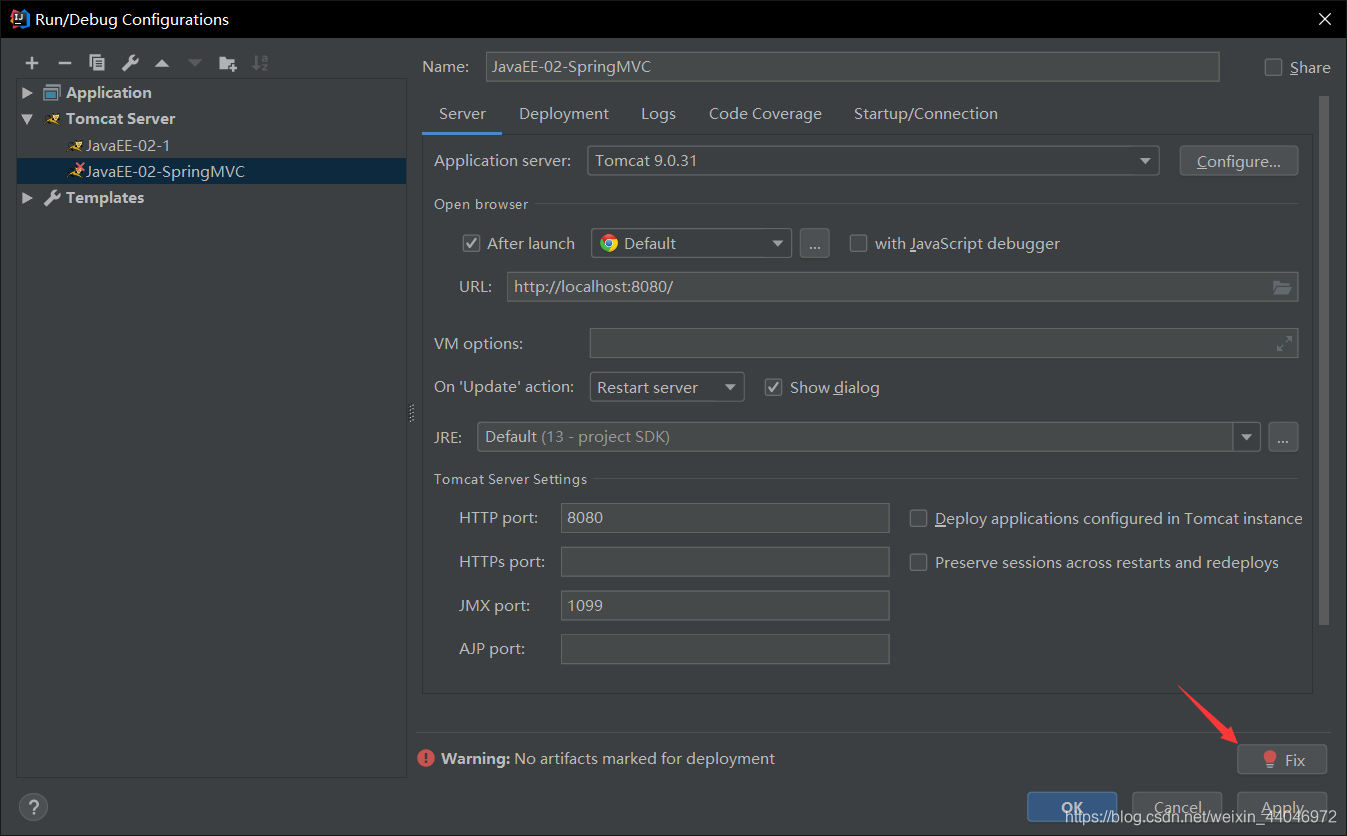The height and width of the screenshot is (836, 1347).
Task: Click the Apply button
Action: 1282,807
